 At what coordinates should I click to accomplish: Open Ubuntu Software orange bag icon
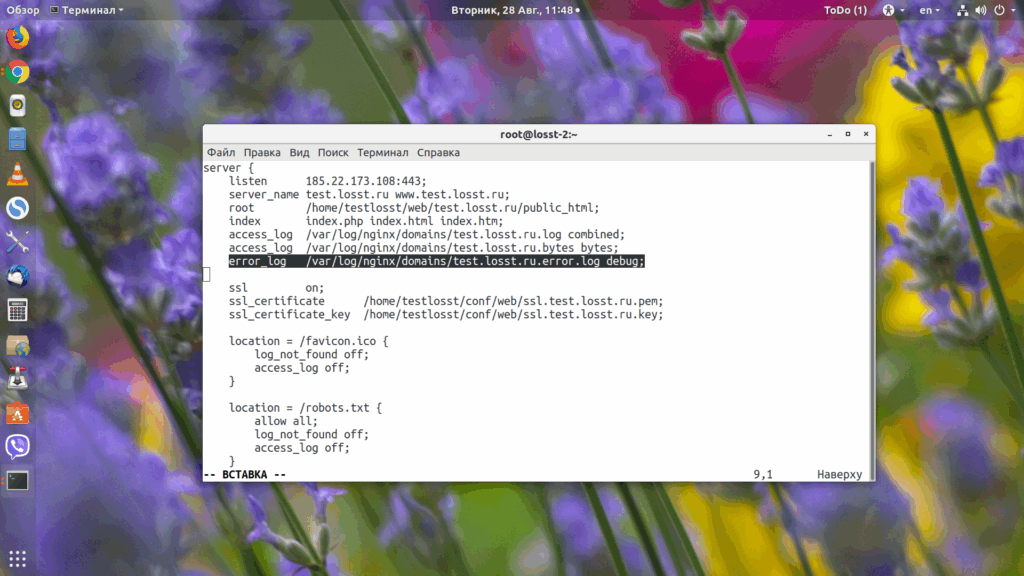point(18,413)
